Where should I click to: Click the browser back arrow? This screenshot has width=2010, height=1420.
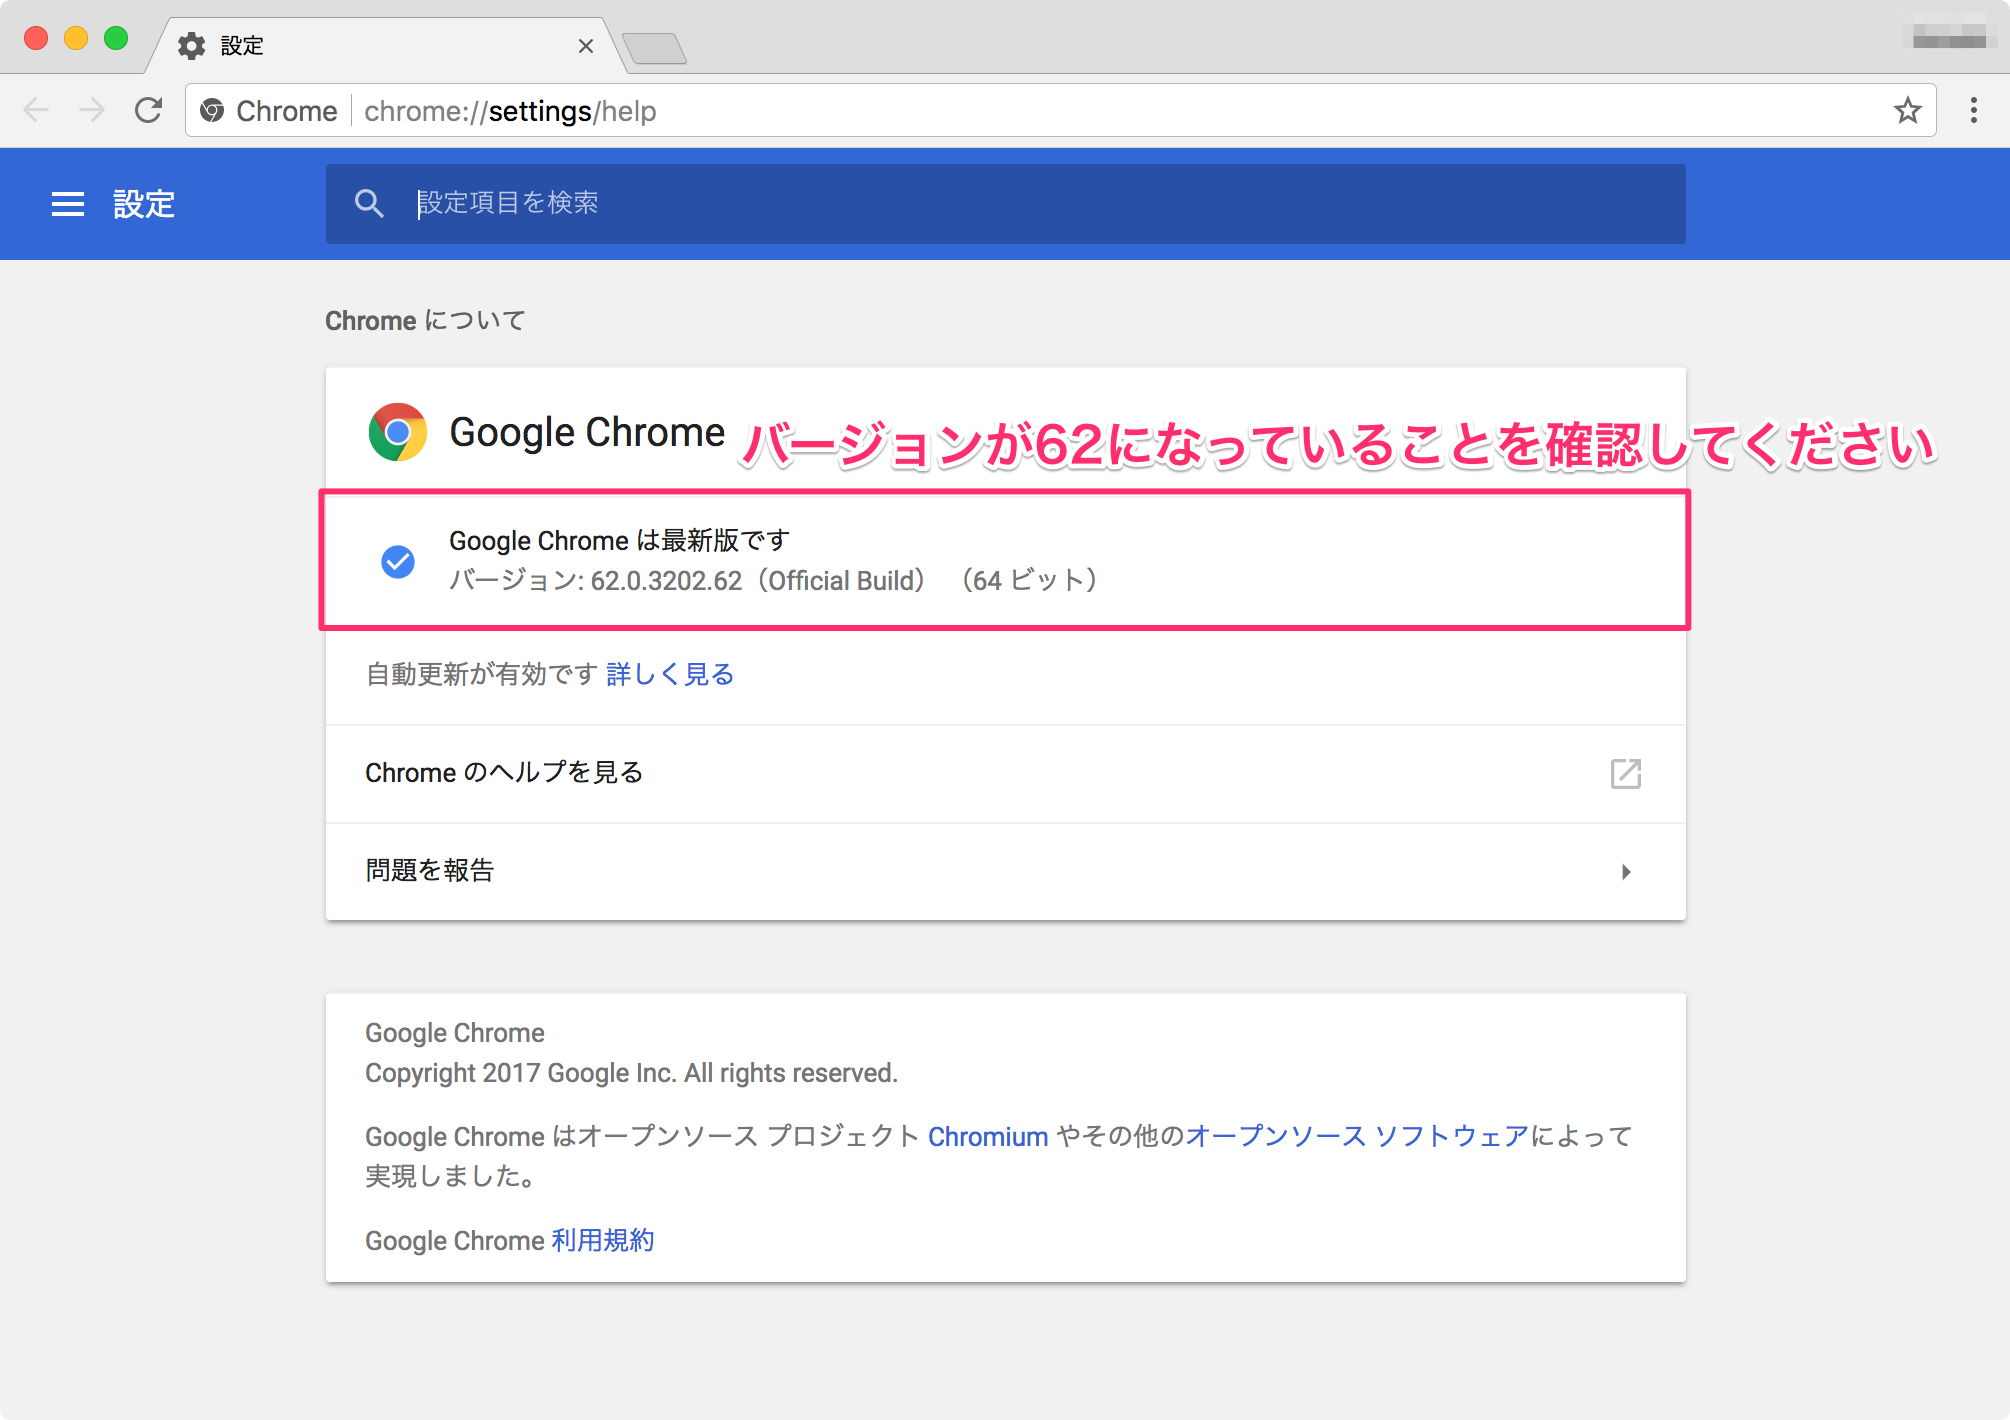point(36,110)
